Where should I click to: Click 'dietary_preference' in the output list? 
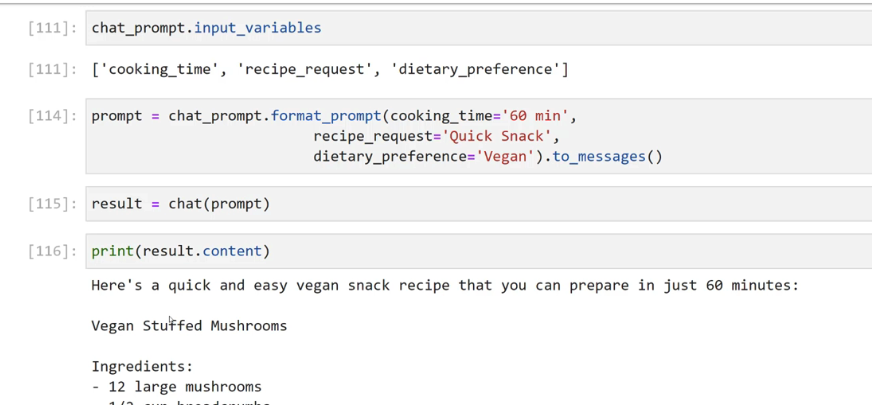[483, 70]
